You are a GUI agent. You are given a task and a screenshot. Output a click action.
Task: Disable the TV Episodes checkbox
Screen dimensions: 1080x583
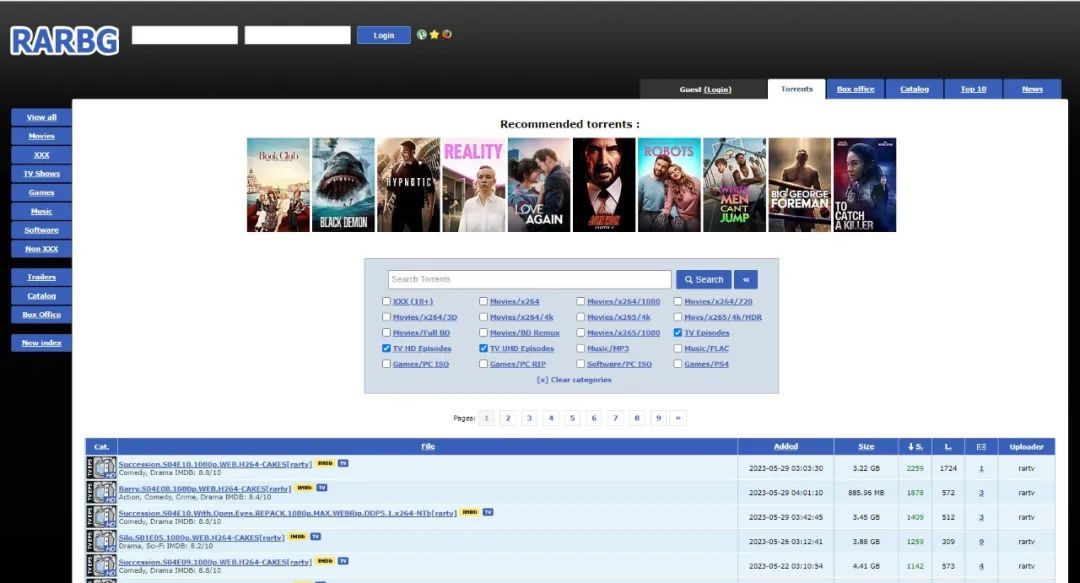(x=678, y=332)
